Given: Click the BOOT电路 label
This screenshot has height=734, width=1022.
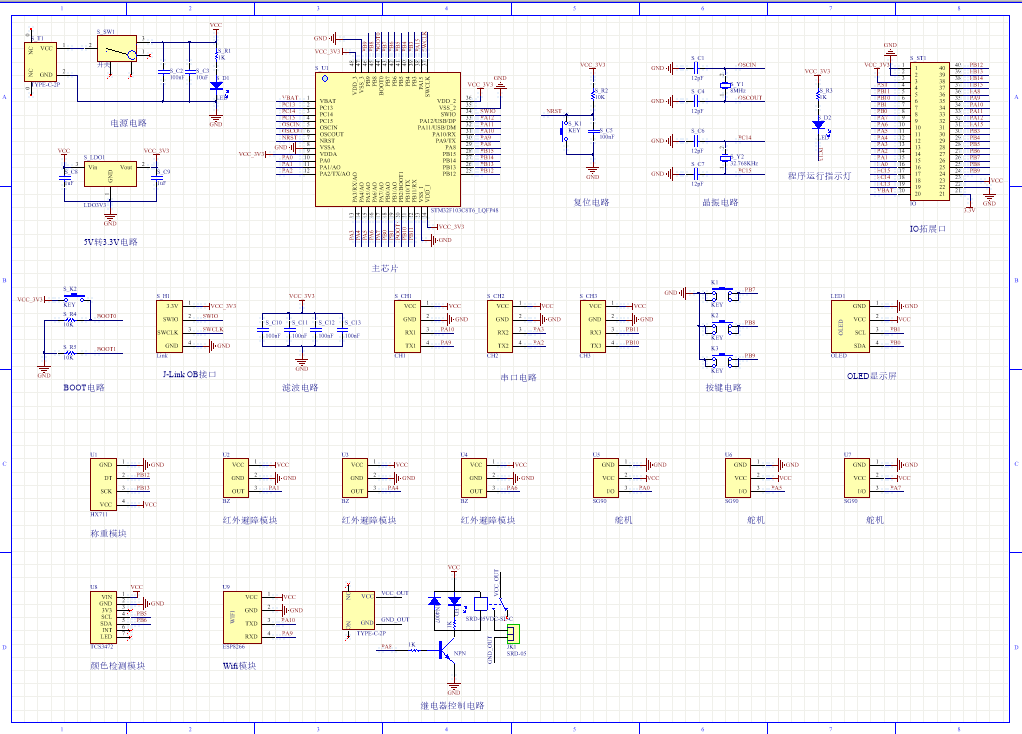Looking at the screenshot, I should 83,387.
